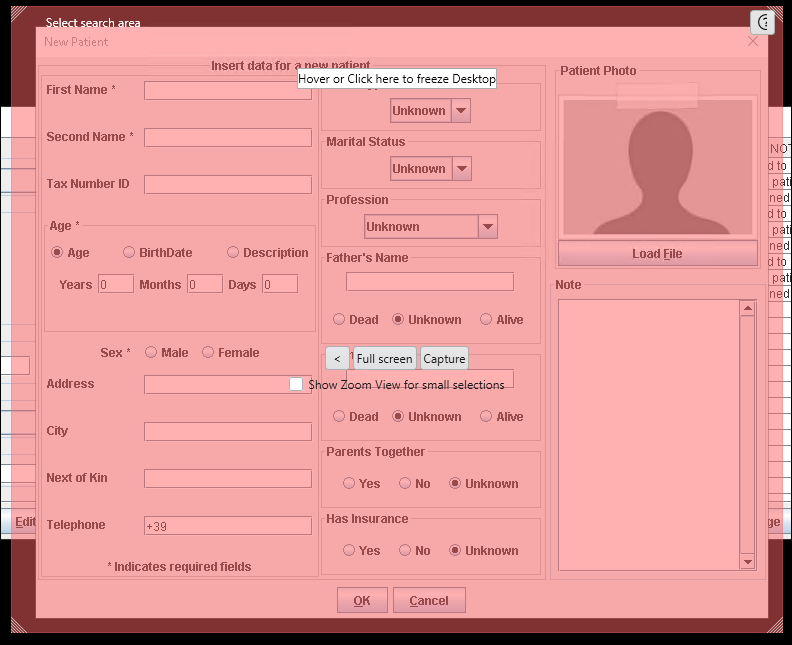
Task: Select Yes for Has Insurance
Action: (349, 550)
